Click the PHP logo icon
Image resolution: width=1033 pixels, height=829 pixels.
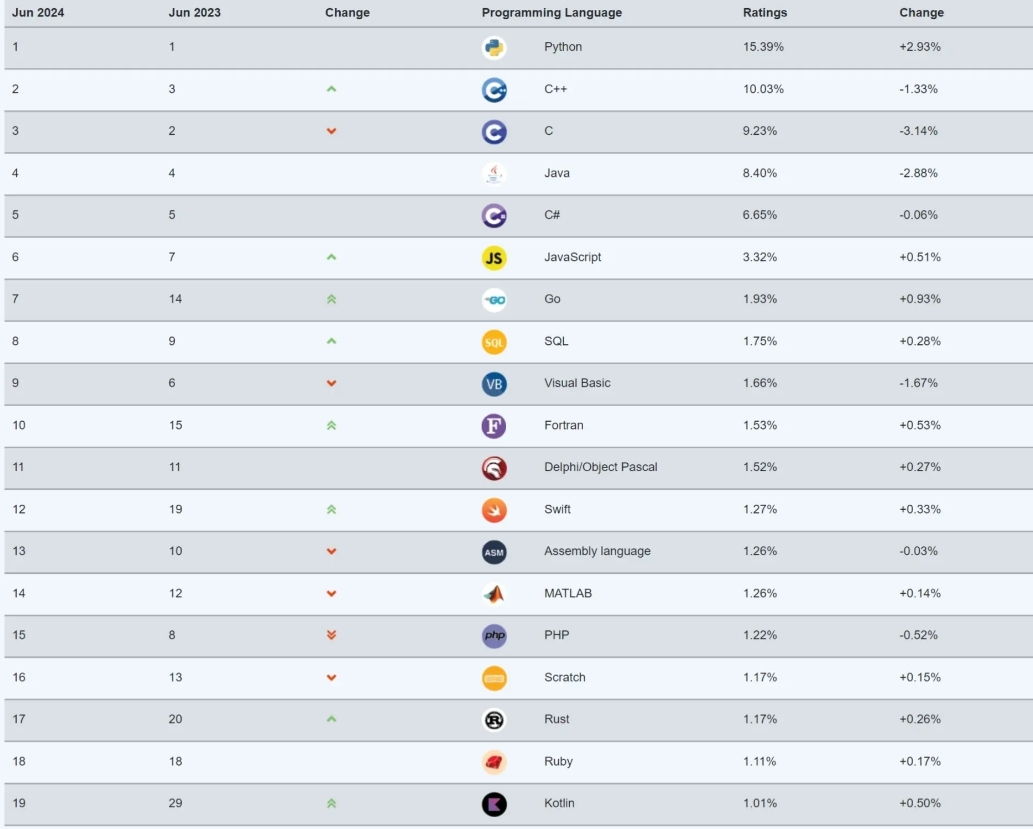point(493,636)
